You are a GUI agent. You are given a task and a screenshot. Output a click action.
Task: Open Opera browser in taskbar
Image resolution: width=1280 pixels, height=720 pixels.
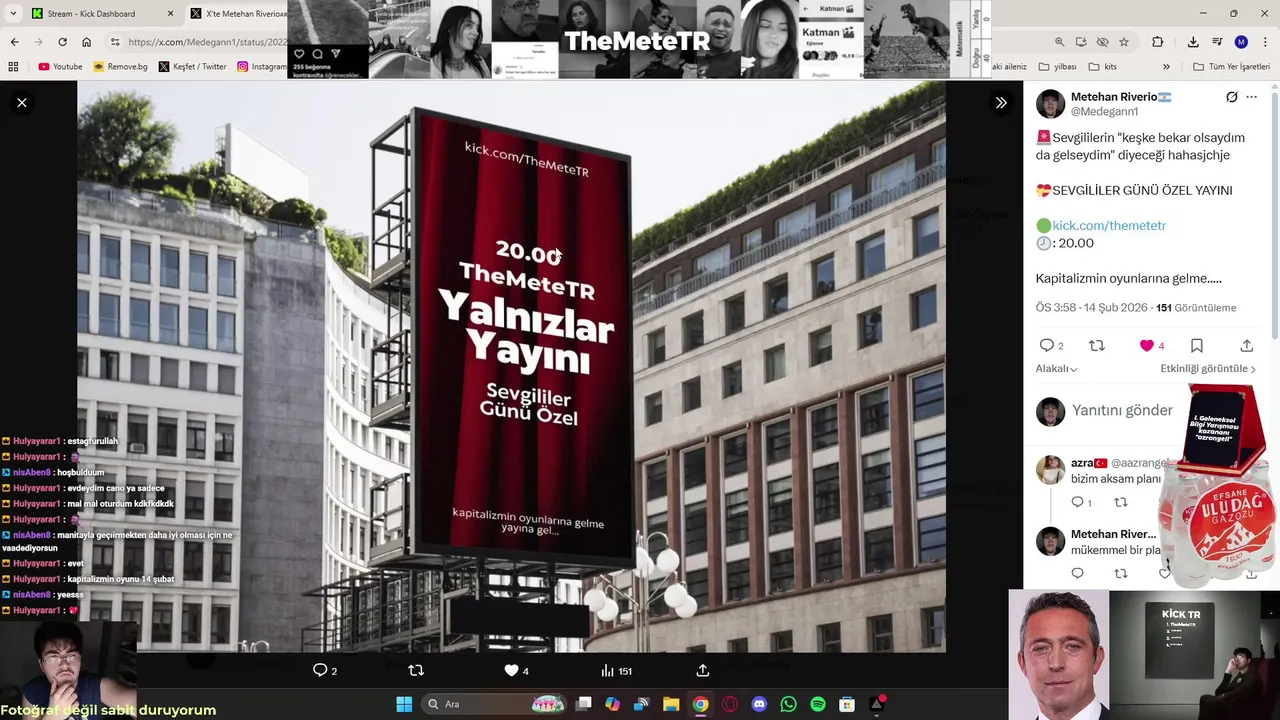[730, 704]
